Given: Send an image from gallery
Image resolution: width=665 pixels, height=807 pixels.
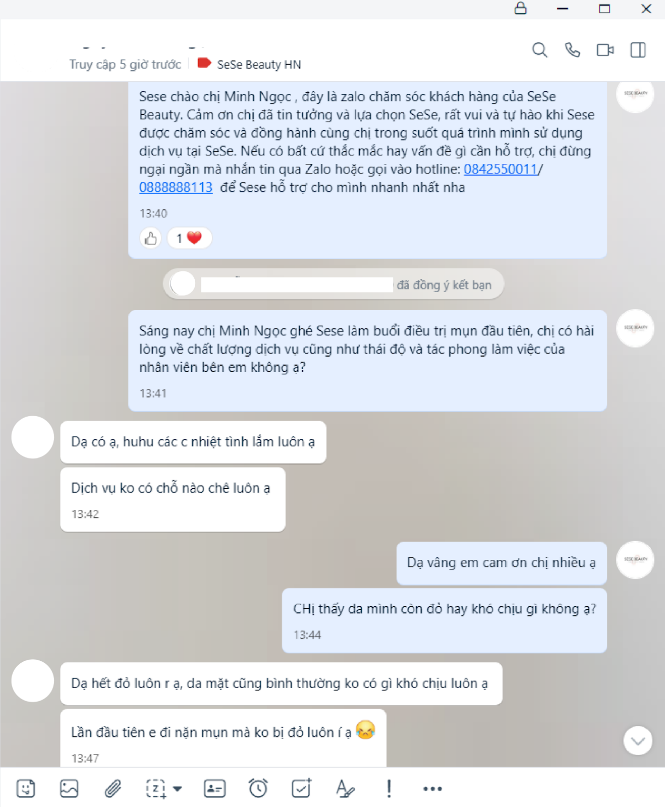Looking at the screenshot, I should click(69, 788).
